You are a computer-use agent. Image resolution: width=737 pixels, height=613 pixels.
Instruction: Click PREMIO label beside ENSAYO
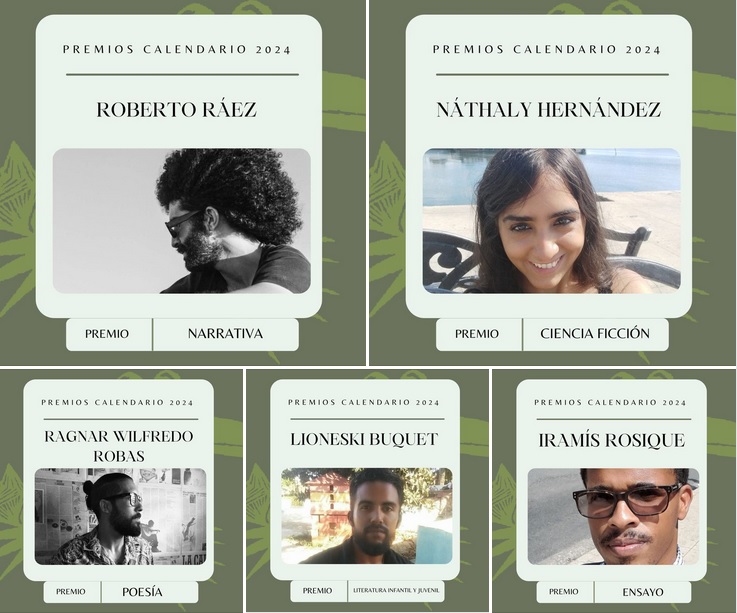tap(564, 591)
